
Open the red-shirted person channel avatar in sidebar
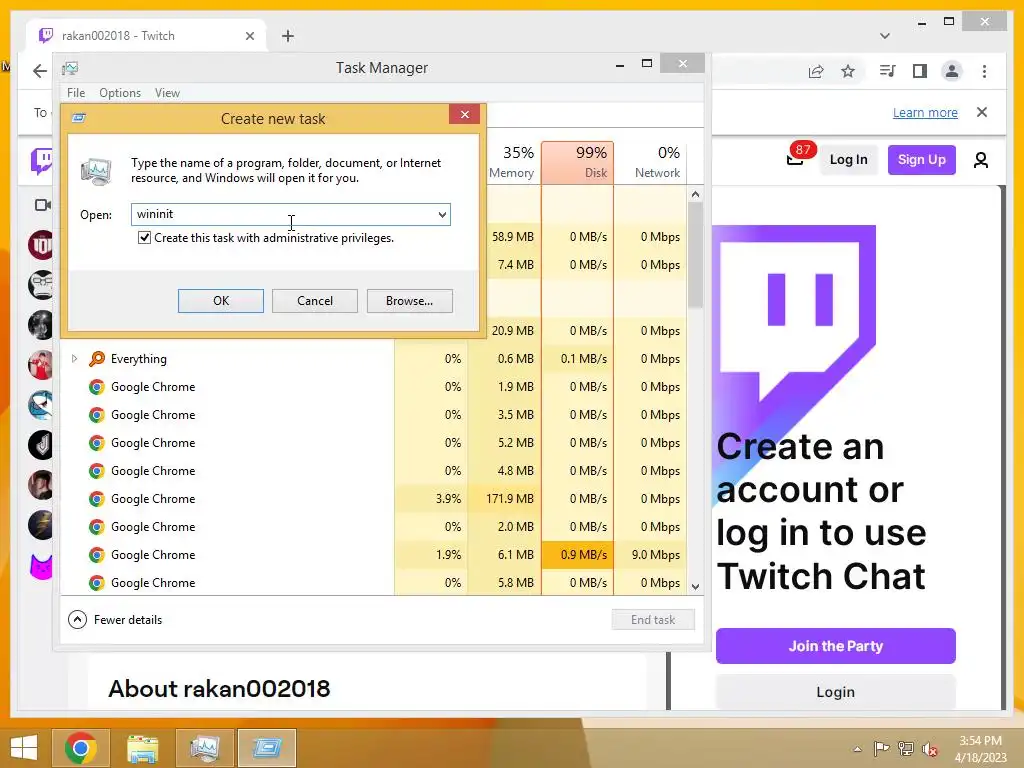[x=40, y=365]
